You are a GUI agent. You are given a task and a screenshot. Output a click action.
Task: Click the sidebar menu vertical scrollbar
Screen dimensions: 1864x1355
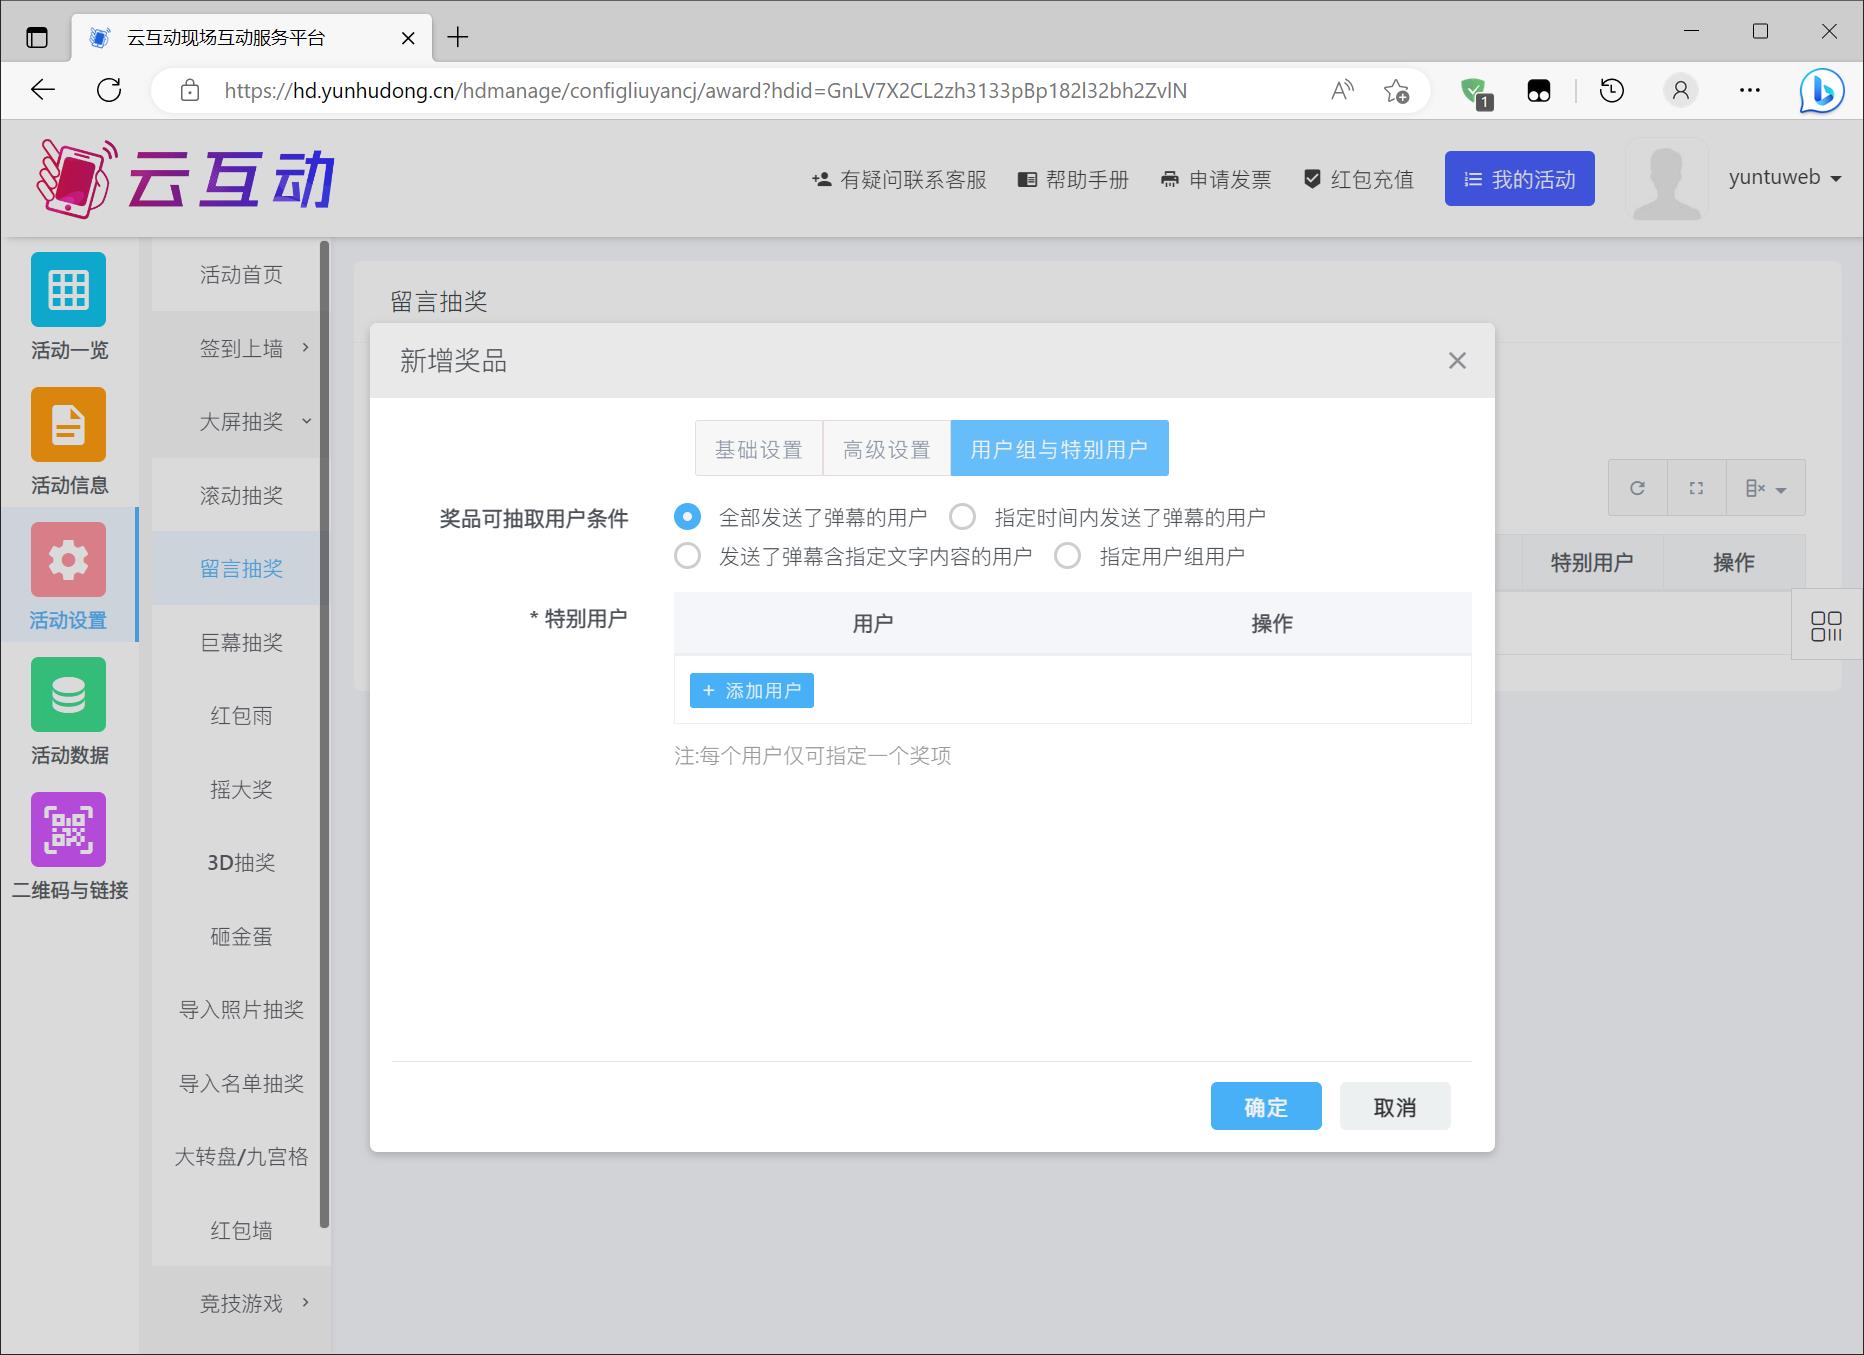click(x=324, y=735)
